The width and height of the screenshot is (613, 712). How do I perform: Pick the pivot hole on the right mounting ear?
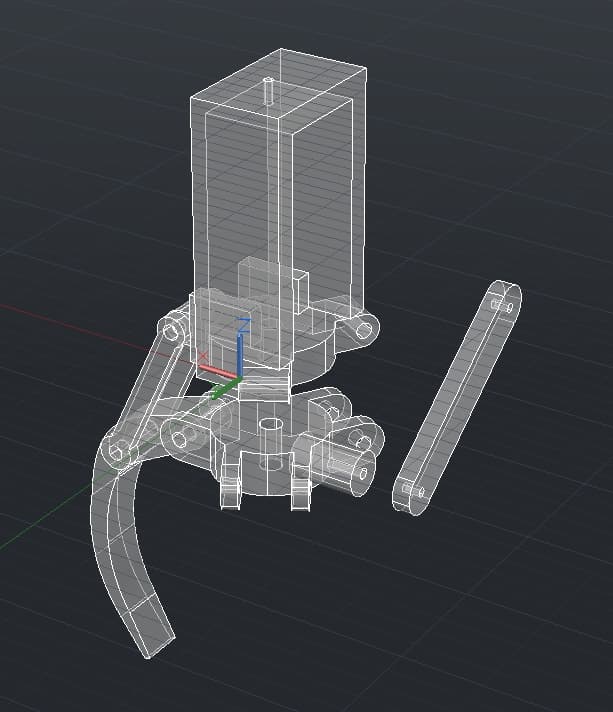tap(364, 330)
